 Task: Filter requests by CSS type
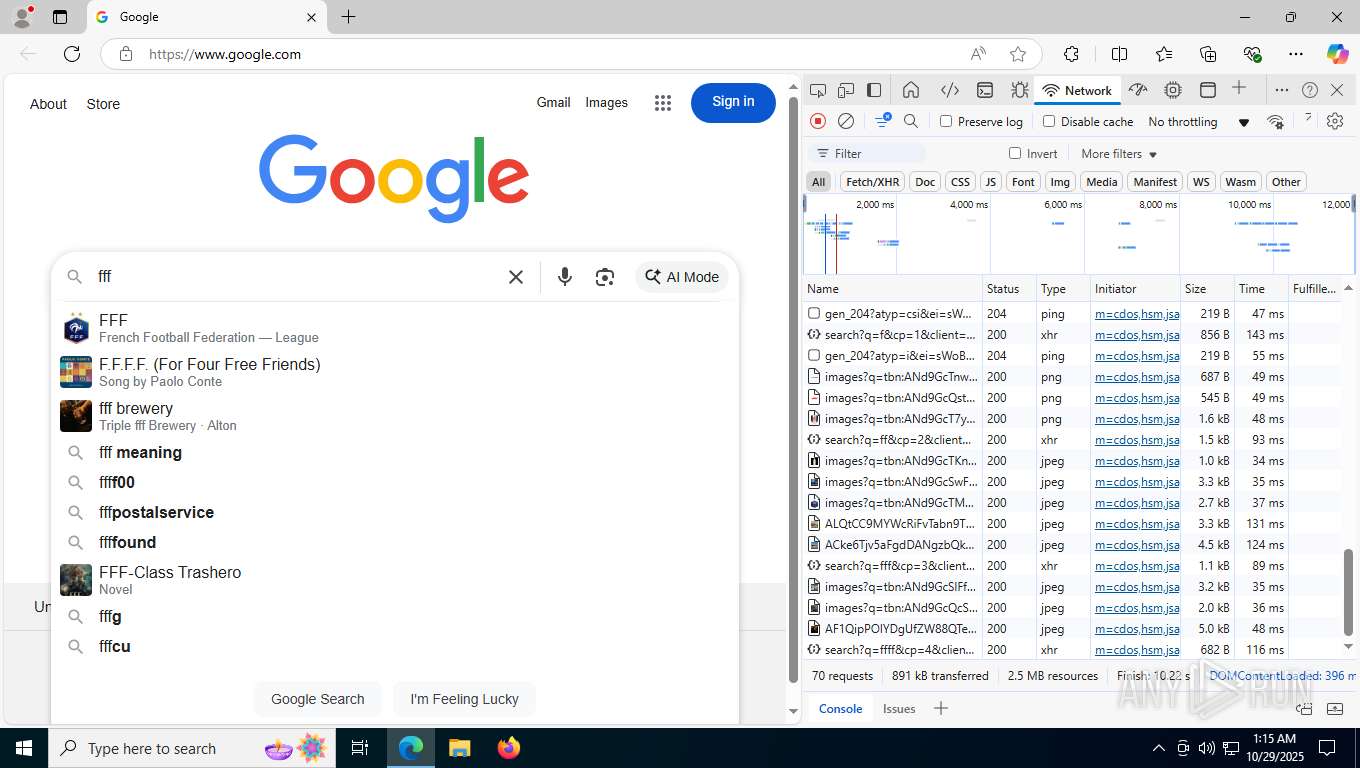tap(960, 181)
